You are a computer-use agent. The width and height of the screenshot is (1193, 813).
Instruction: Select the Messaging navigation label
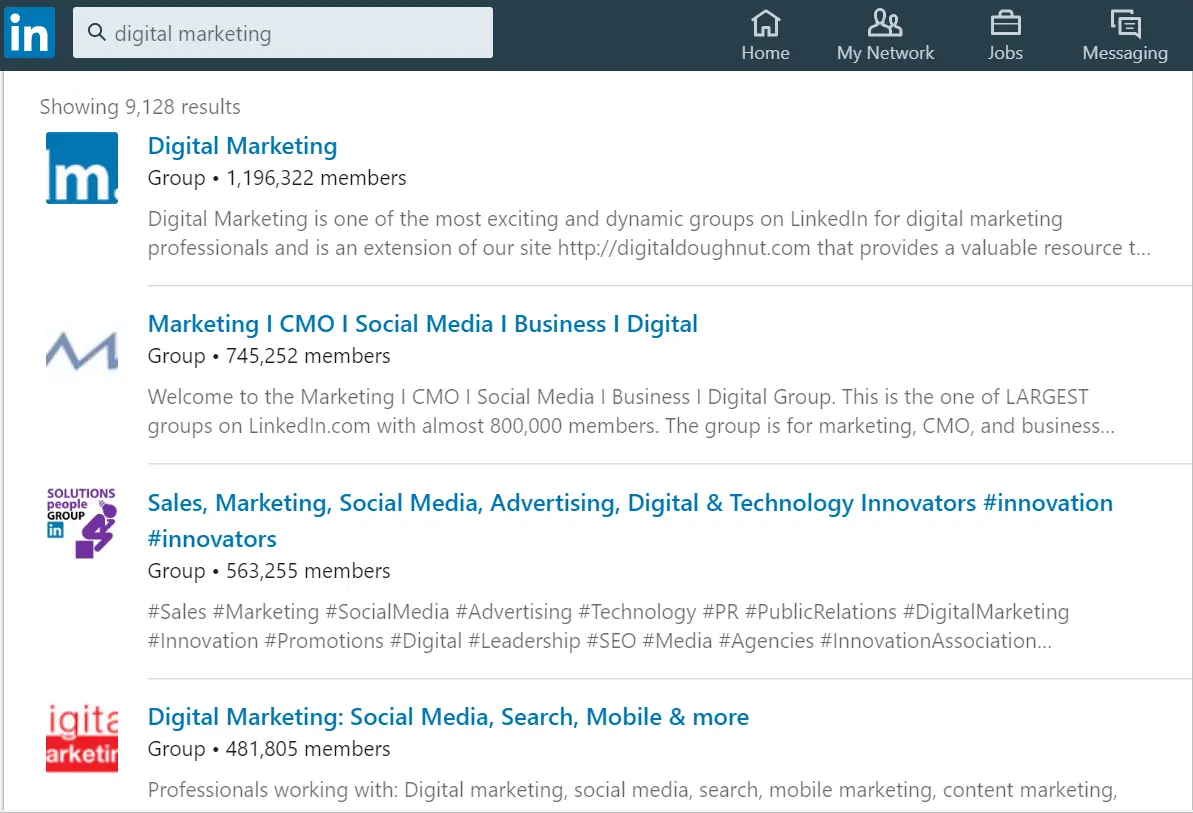[1125, 53]
